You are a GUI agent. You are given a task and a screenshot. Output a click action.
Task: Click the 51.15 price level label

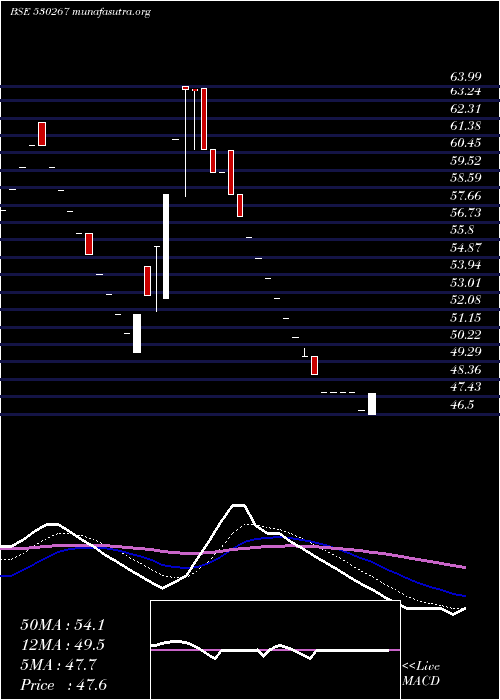tap(465, 317)
